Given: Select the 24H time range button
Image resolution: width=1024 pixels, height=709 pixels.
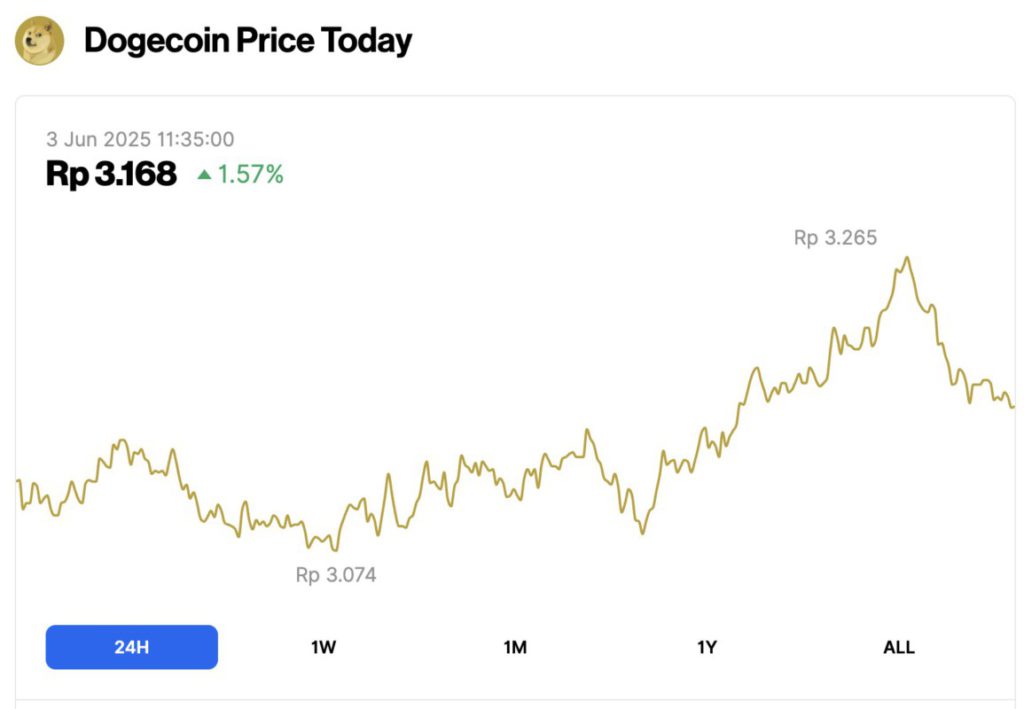Looking at the screenshot, I should pyautogui.click(x=131, y=647).
